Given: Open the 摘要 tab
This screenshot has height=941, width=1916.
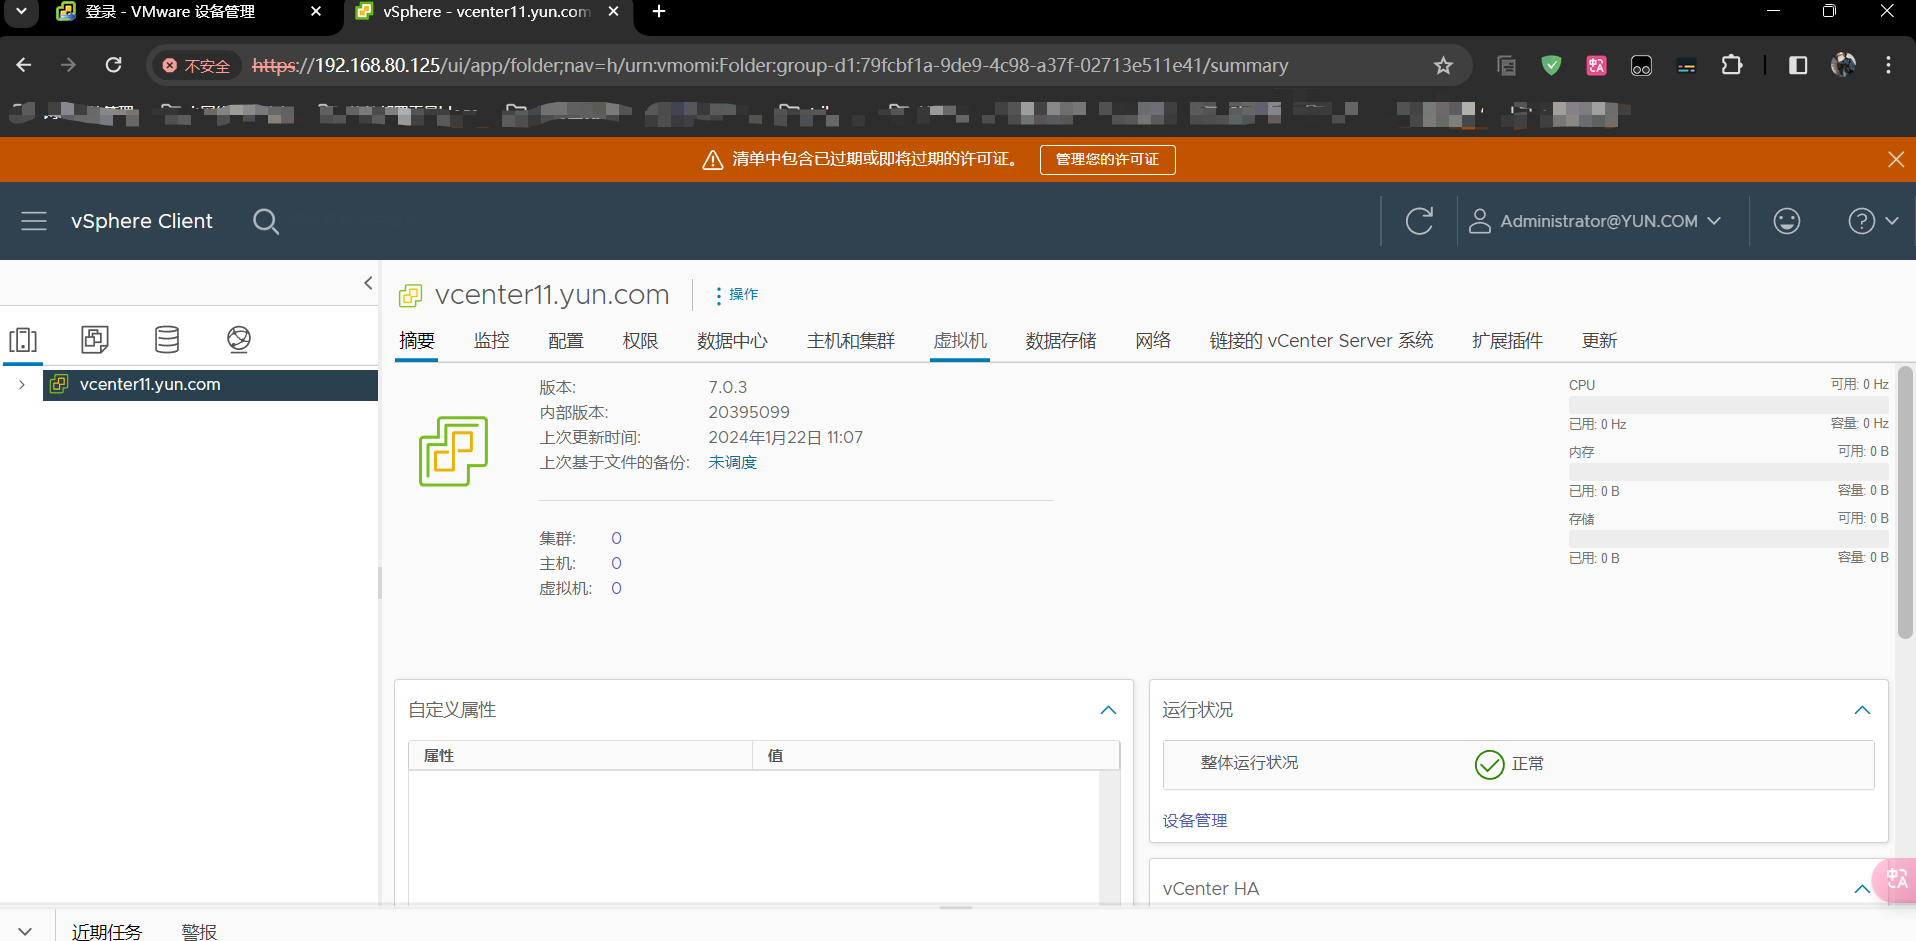Looking at the screenshot, I should click(417, 341).
